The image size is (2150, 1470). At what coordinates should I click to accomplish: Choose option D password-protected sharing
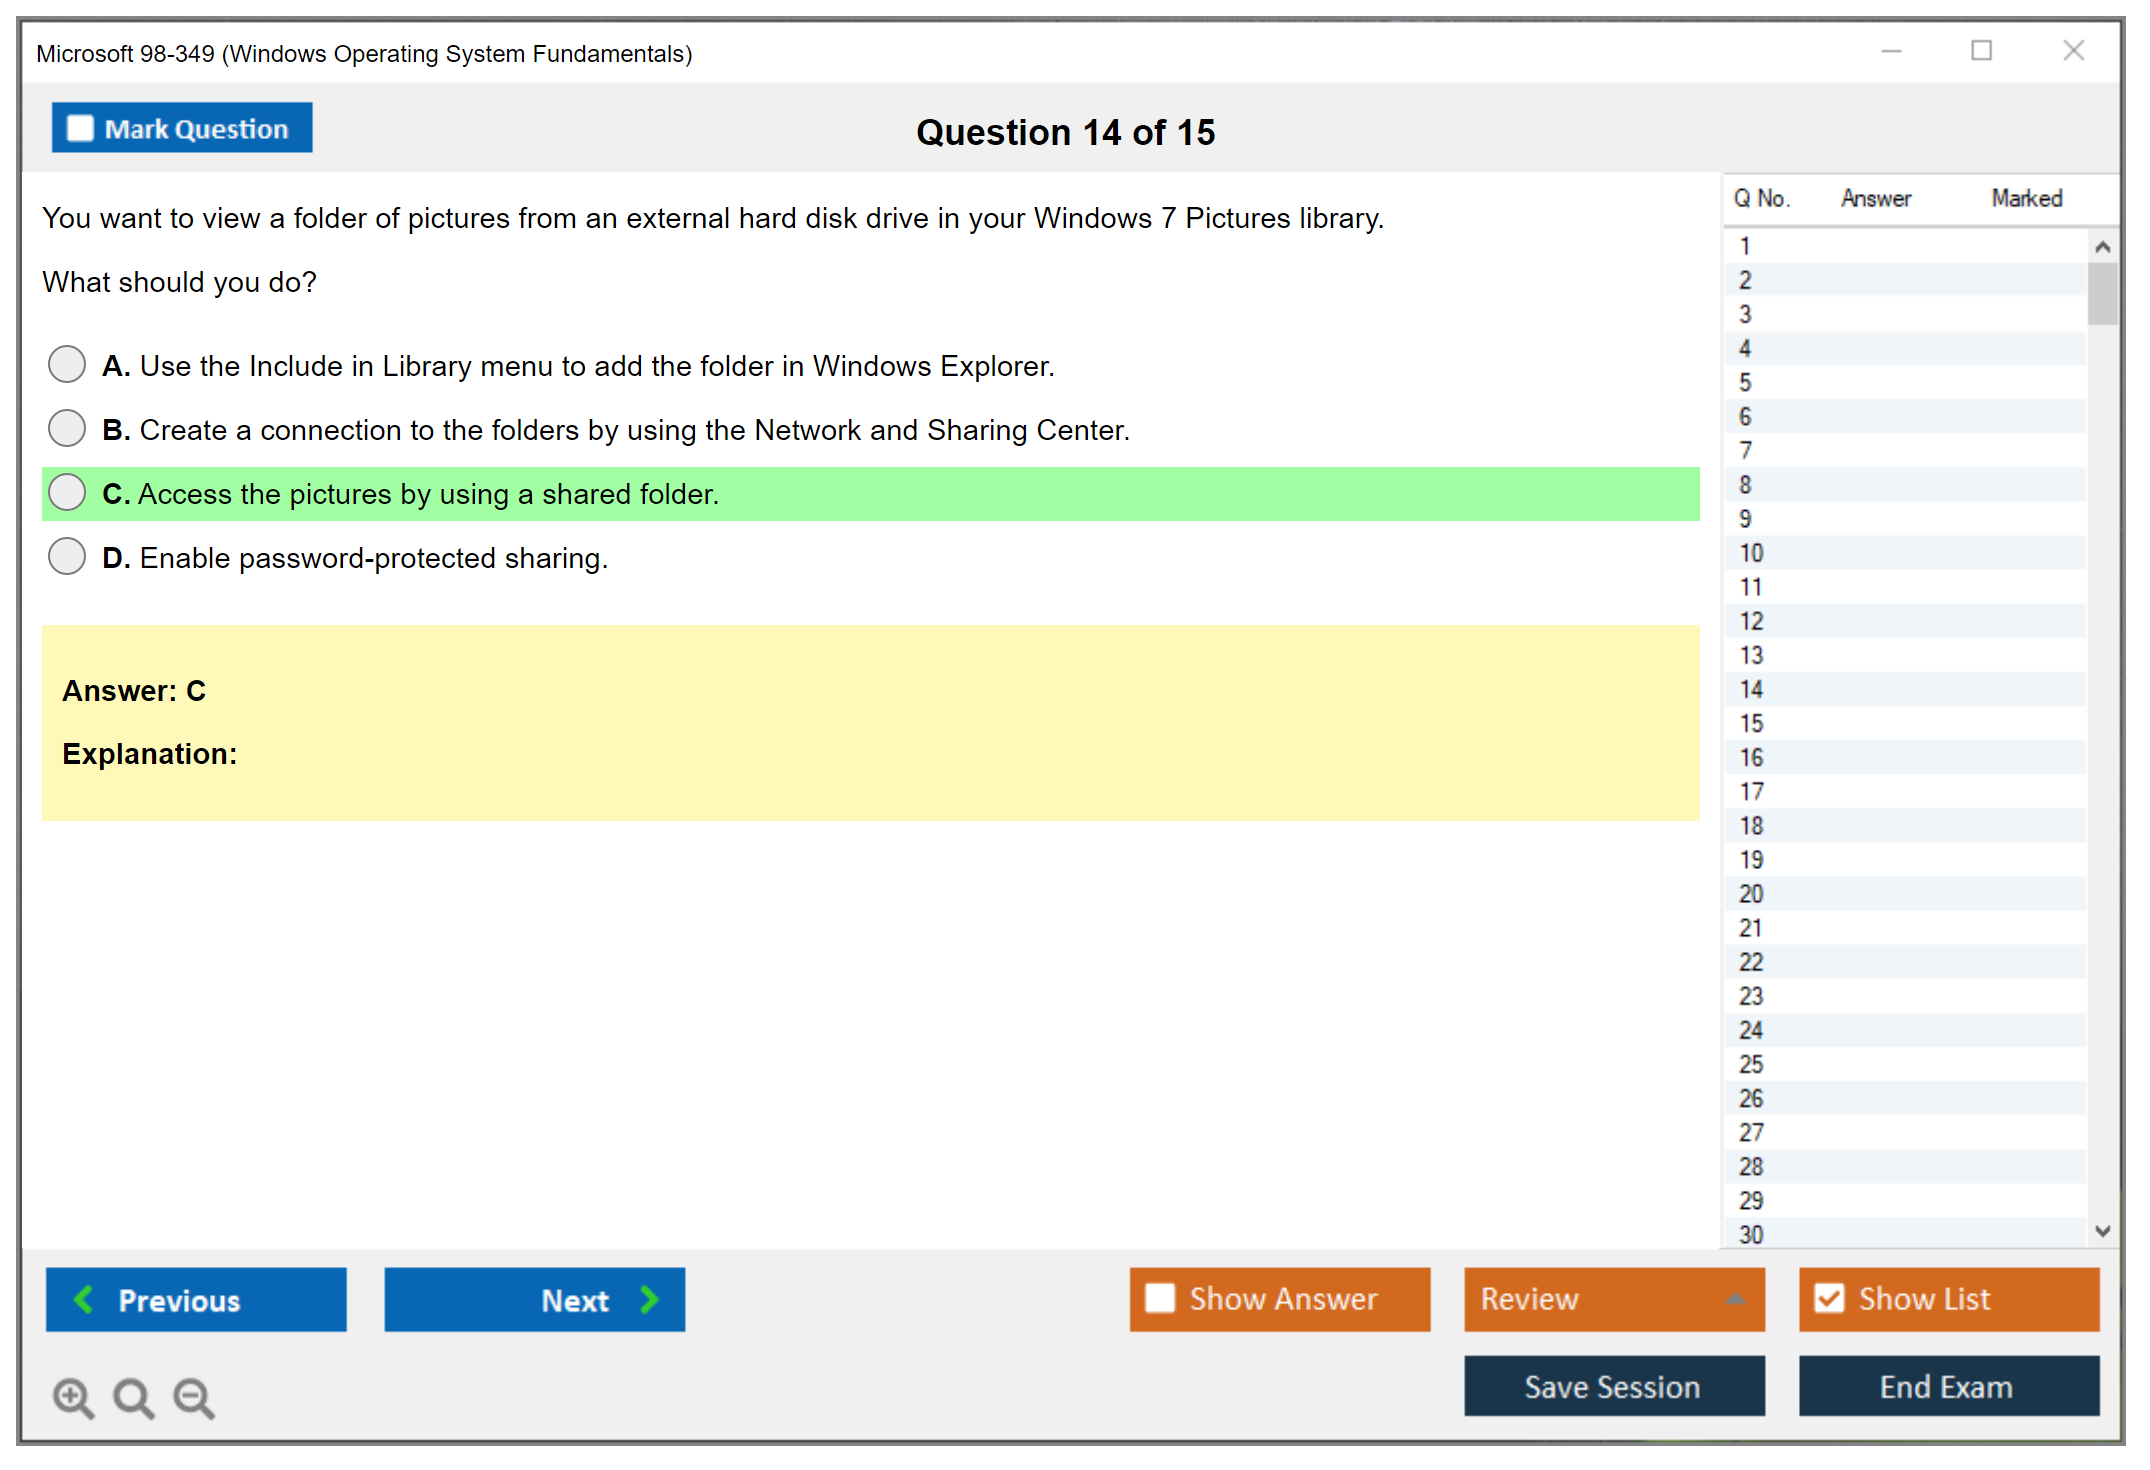point(67,557)
